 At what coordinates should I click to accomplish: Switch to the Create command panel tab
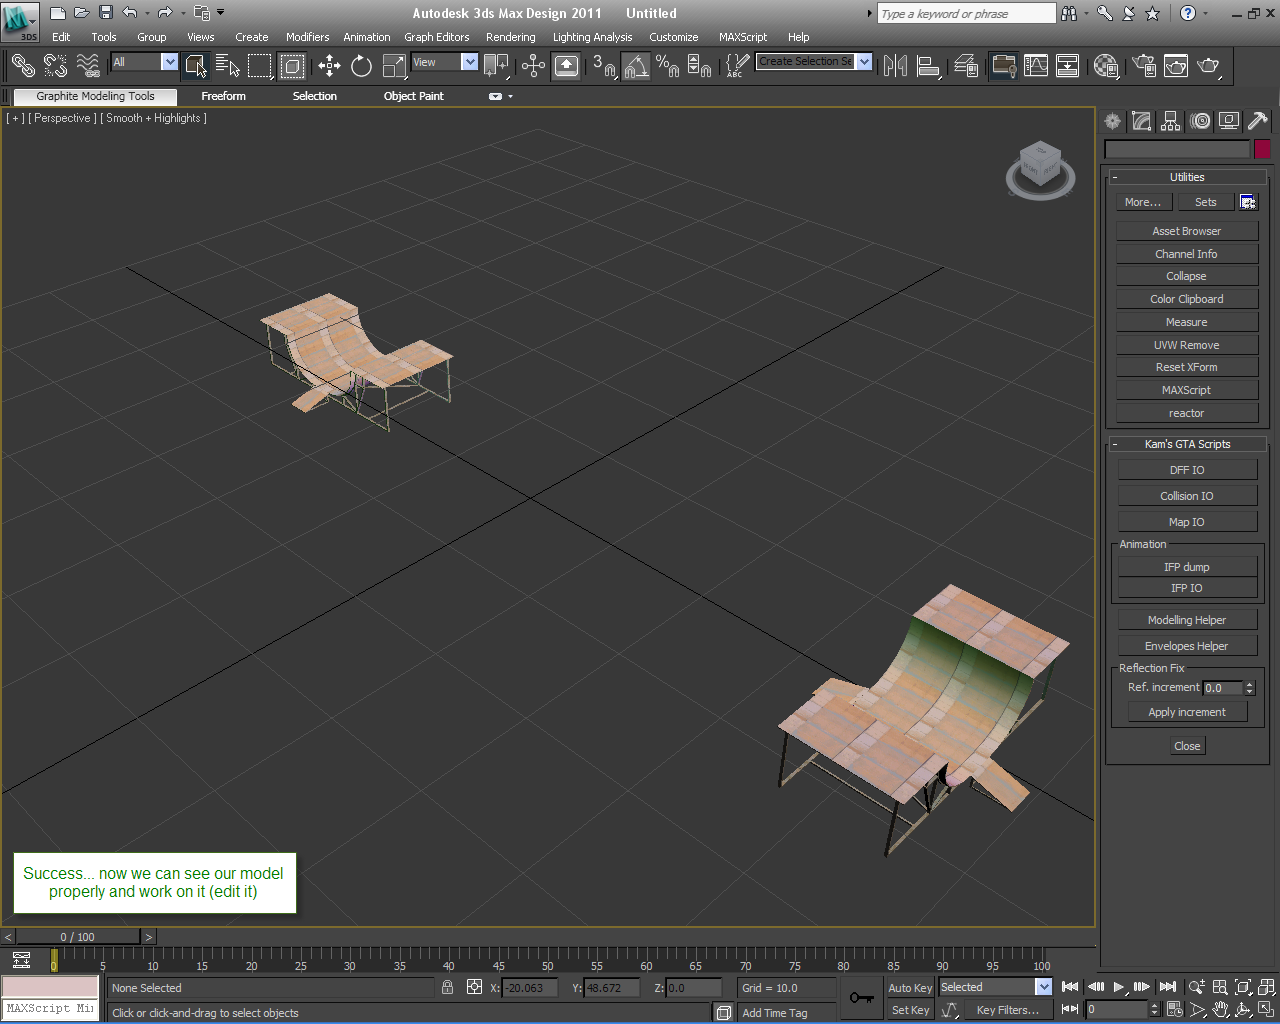1112,121
